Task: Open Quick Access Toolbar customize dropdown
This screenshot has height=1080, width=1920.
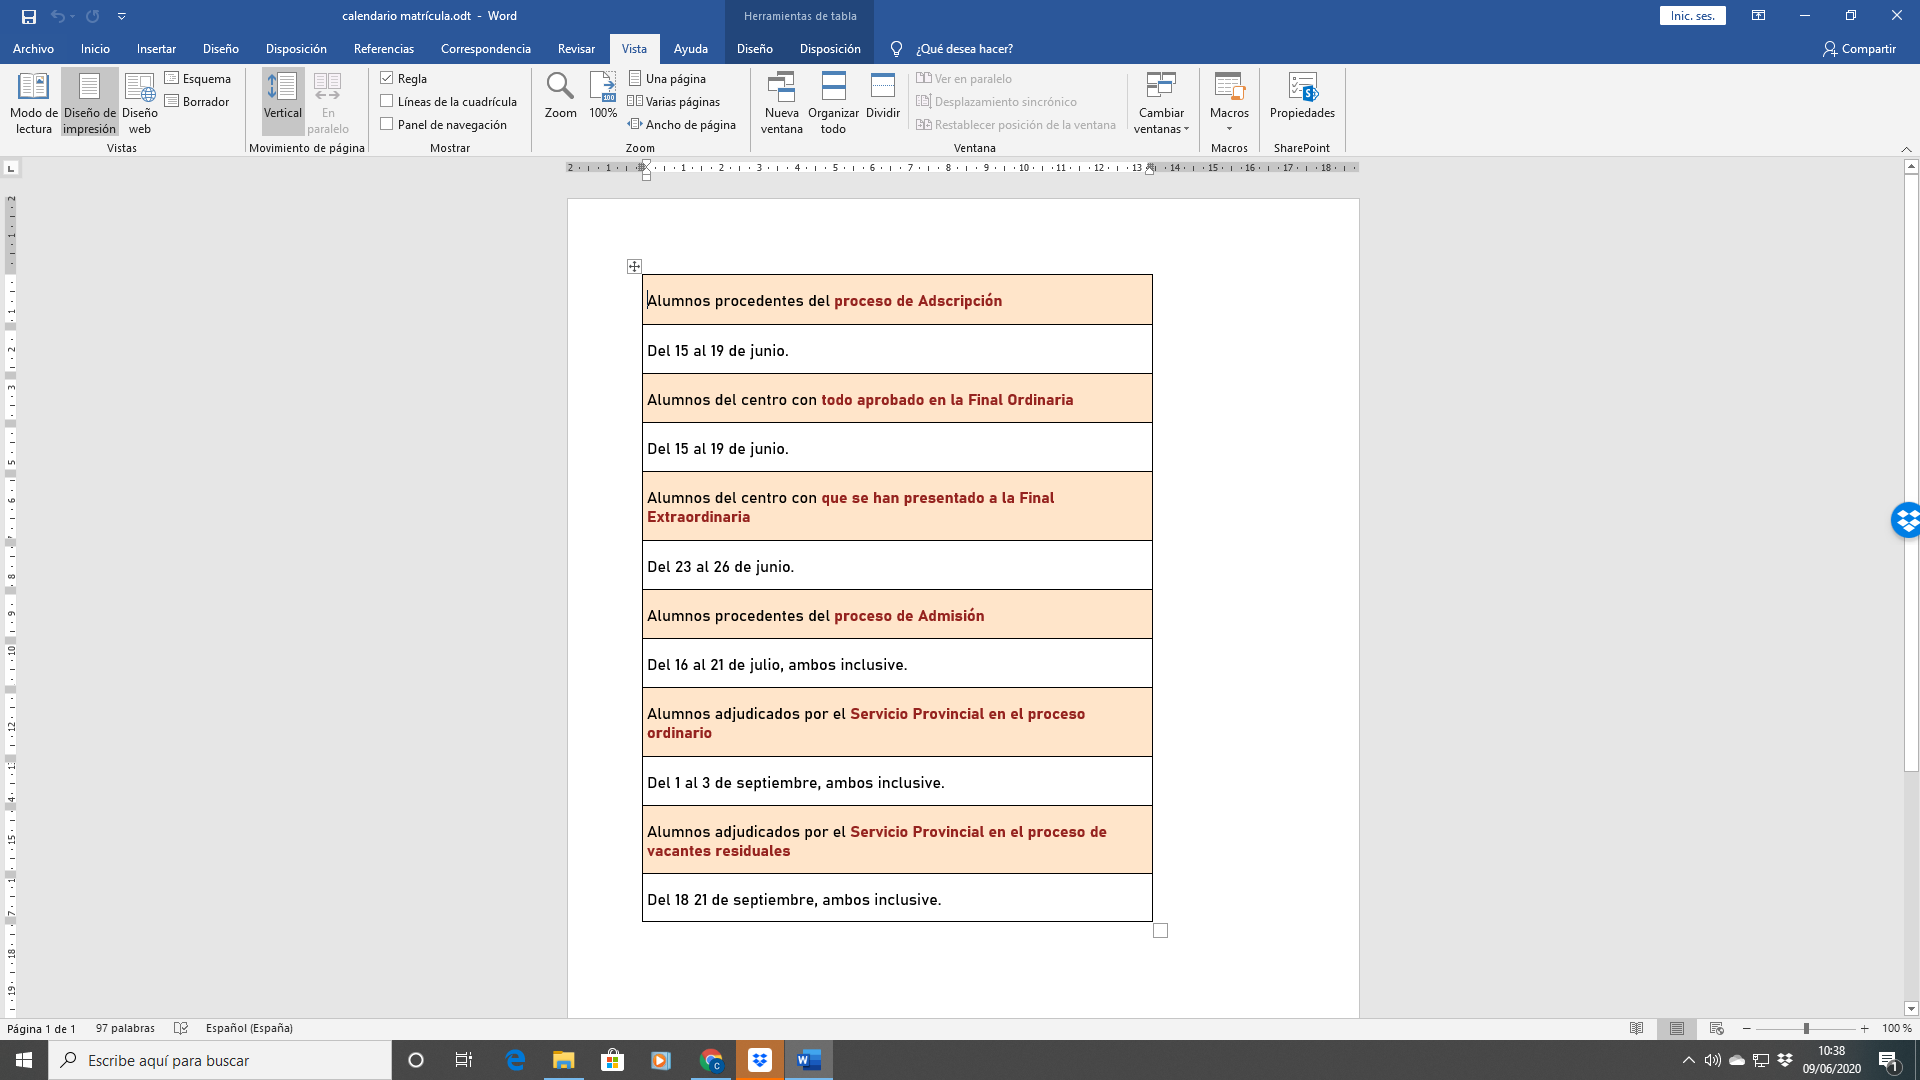Action: (121, 16)
